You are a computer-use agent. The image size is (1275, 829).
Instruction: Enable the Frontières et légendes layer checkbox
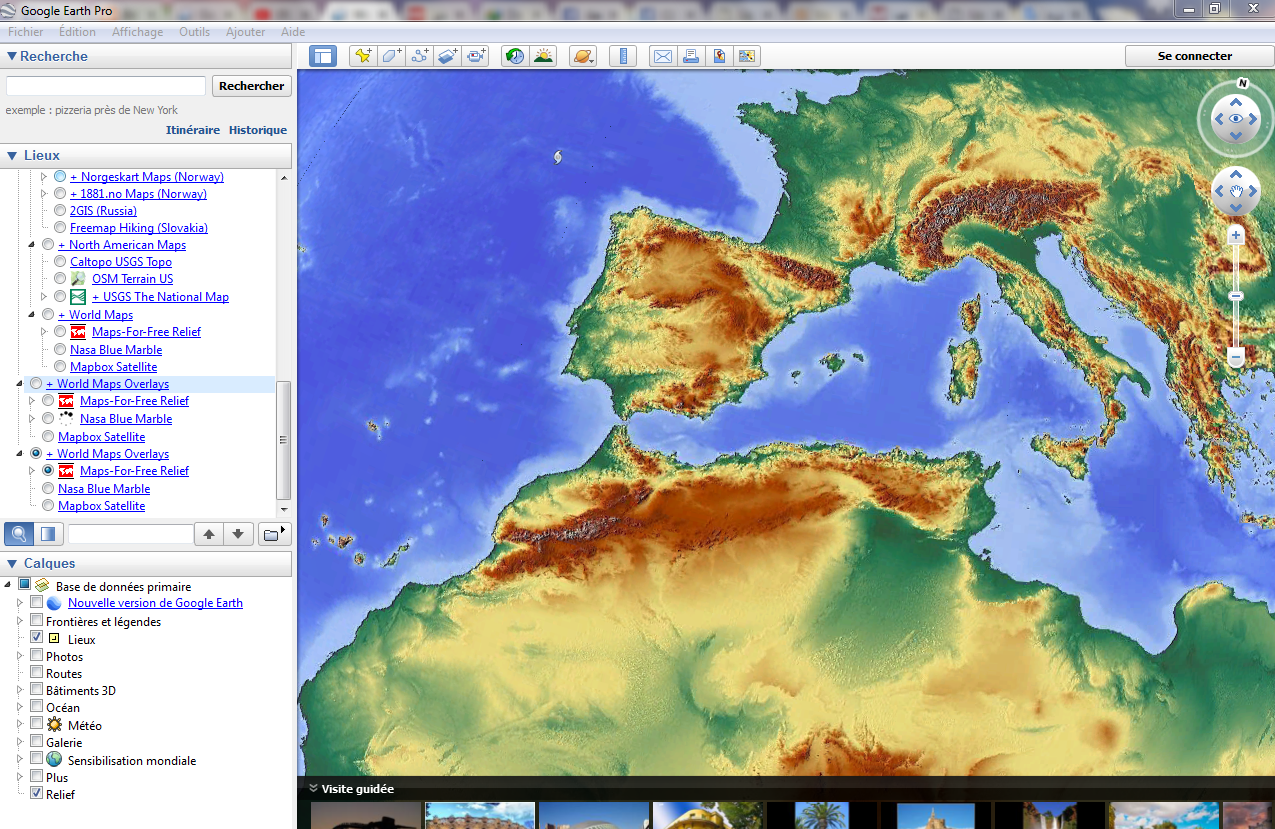pos(36,621)
